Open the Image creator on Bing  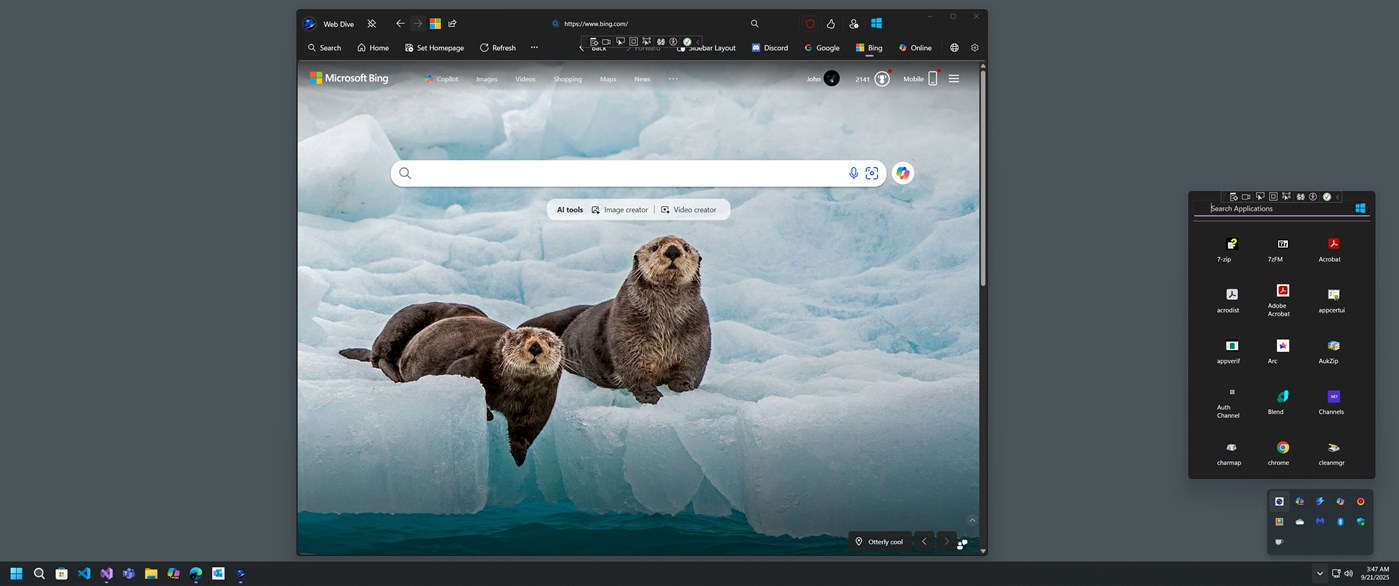[619, 209]
